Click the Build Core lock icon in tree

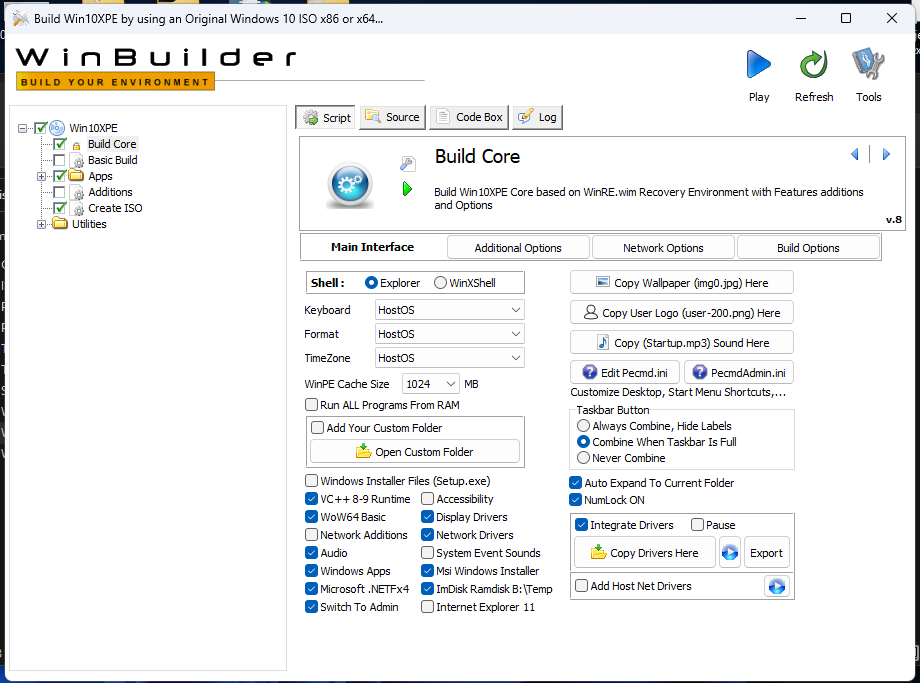click(x=76, y=145)
